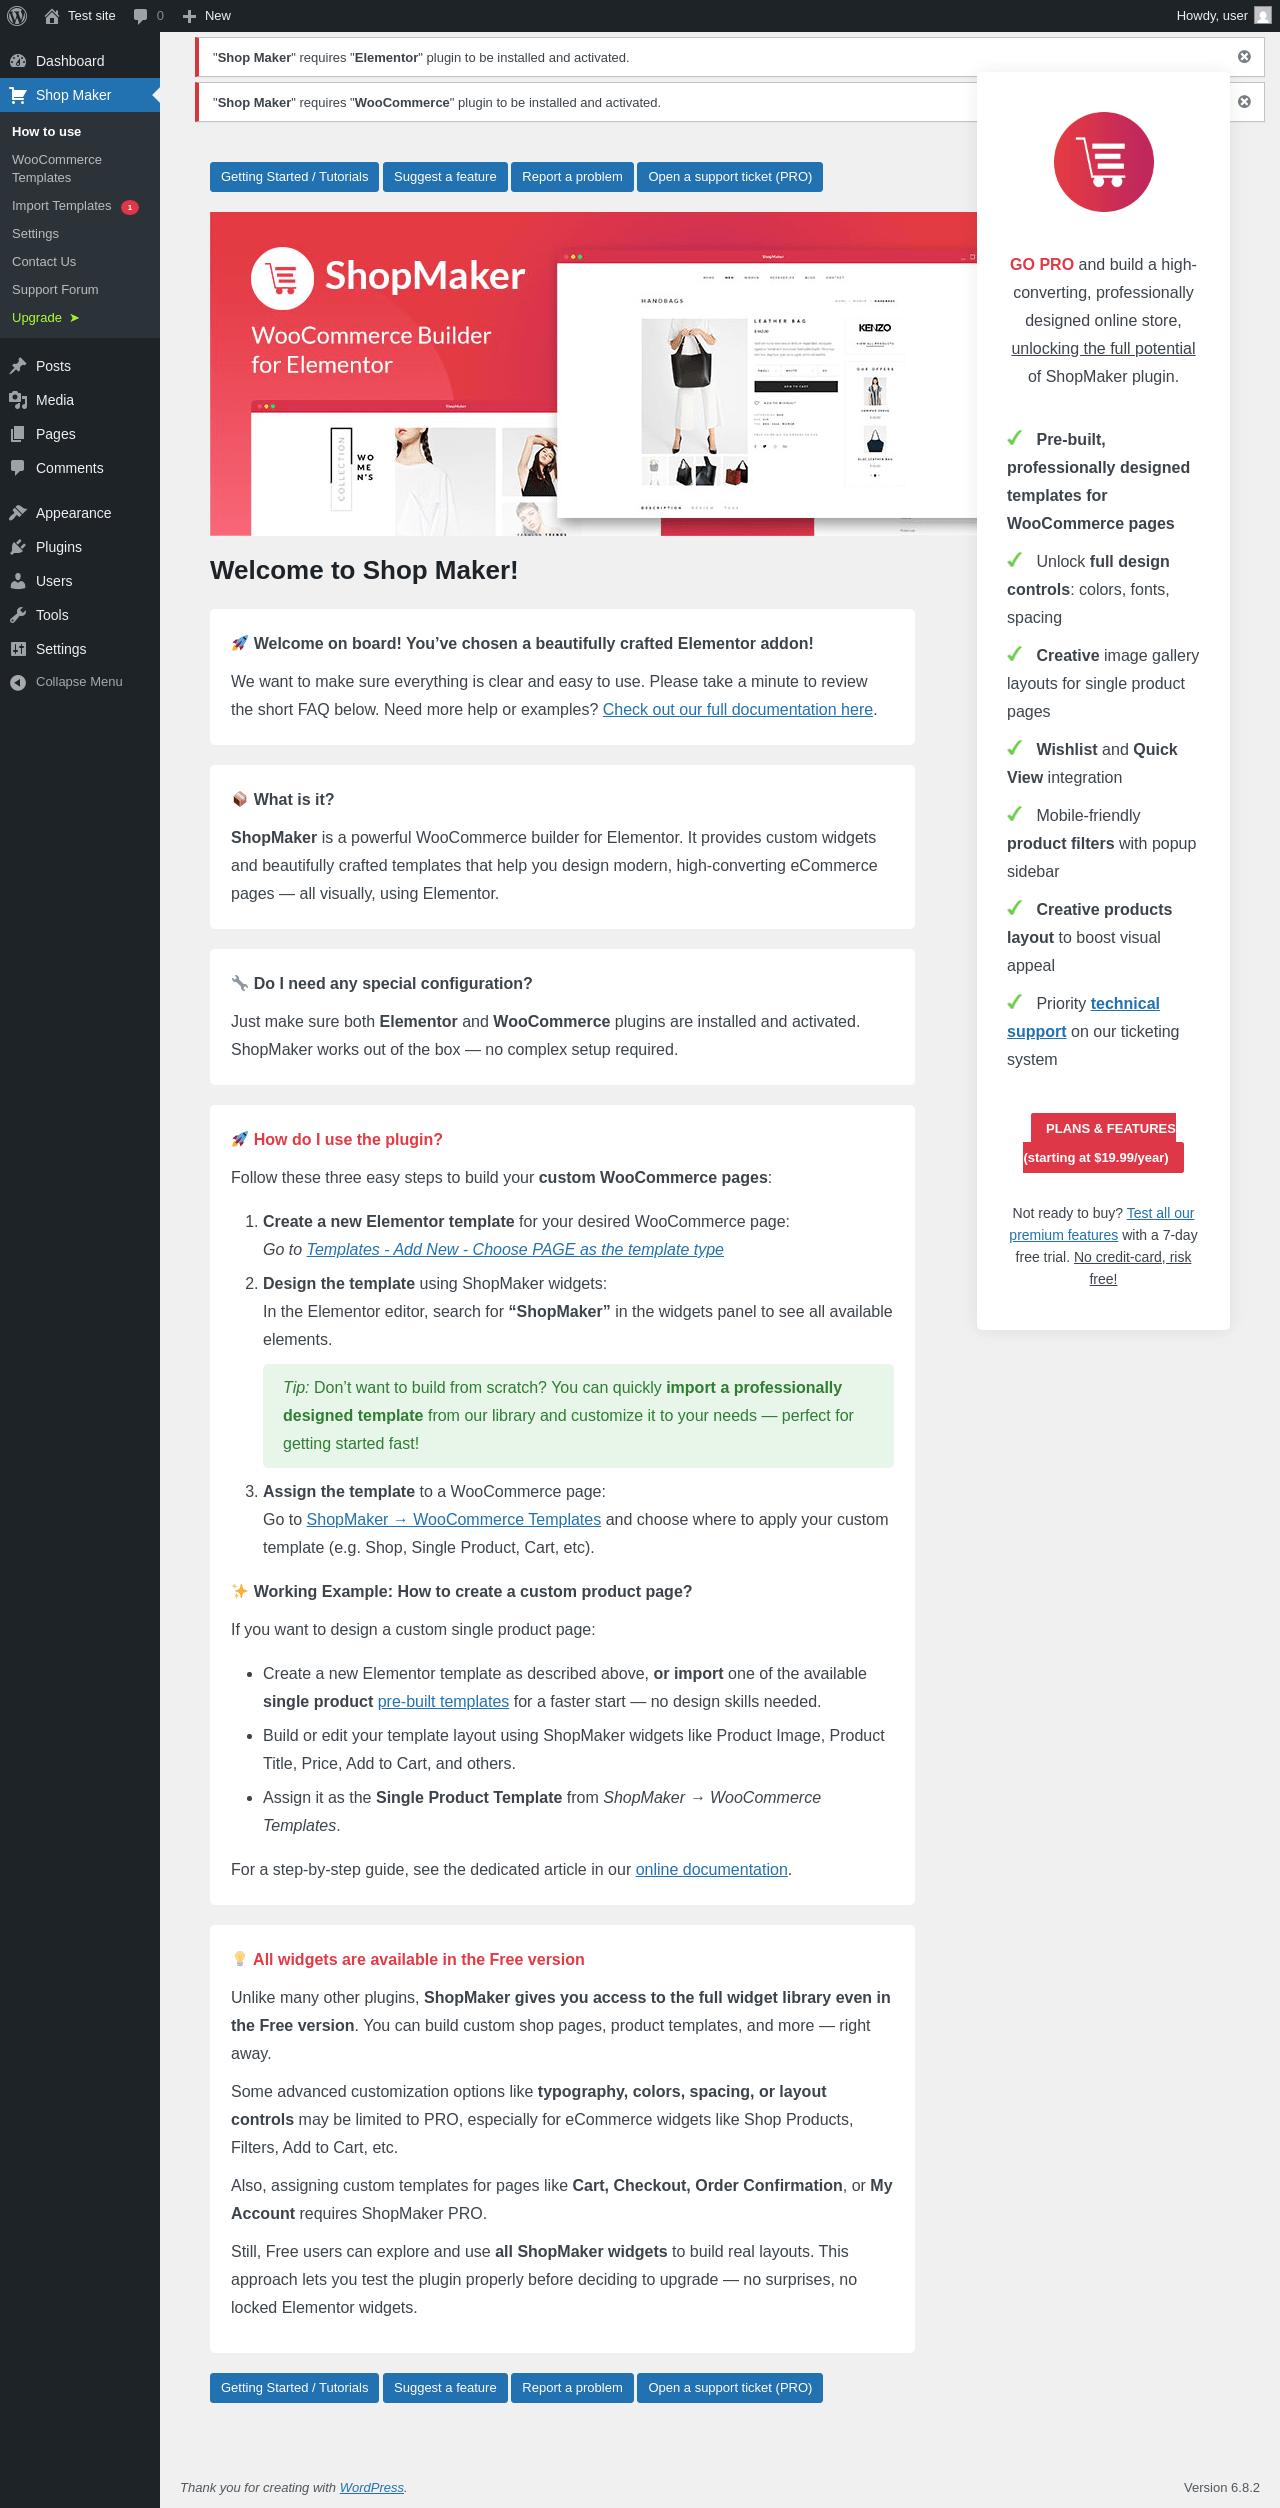Image resolution: width=1280 pixels, height=2508 pixels.
Task: Collapse the admin menu arrow icon
Action: tap(18, 682)
